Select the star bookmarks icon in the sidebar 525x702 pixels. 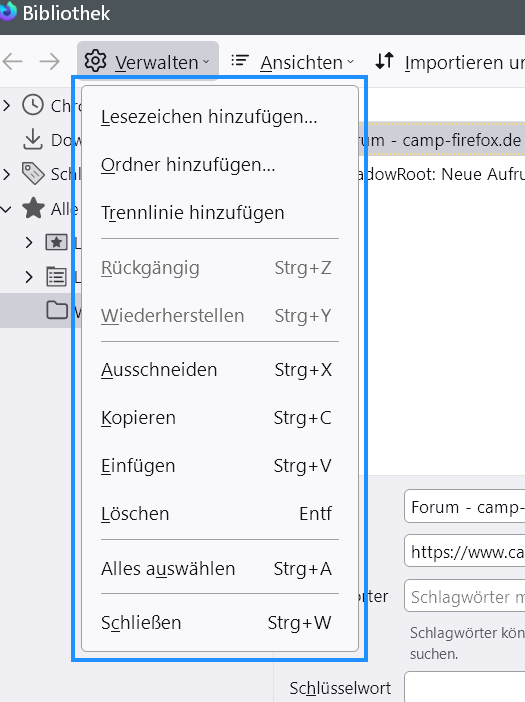[34, 208]
